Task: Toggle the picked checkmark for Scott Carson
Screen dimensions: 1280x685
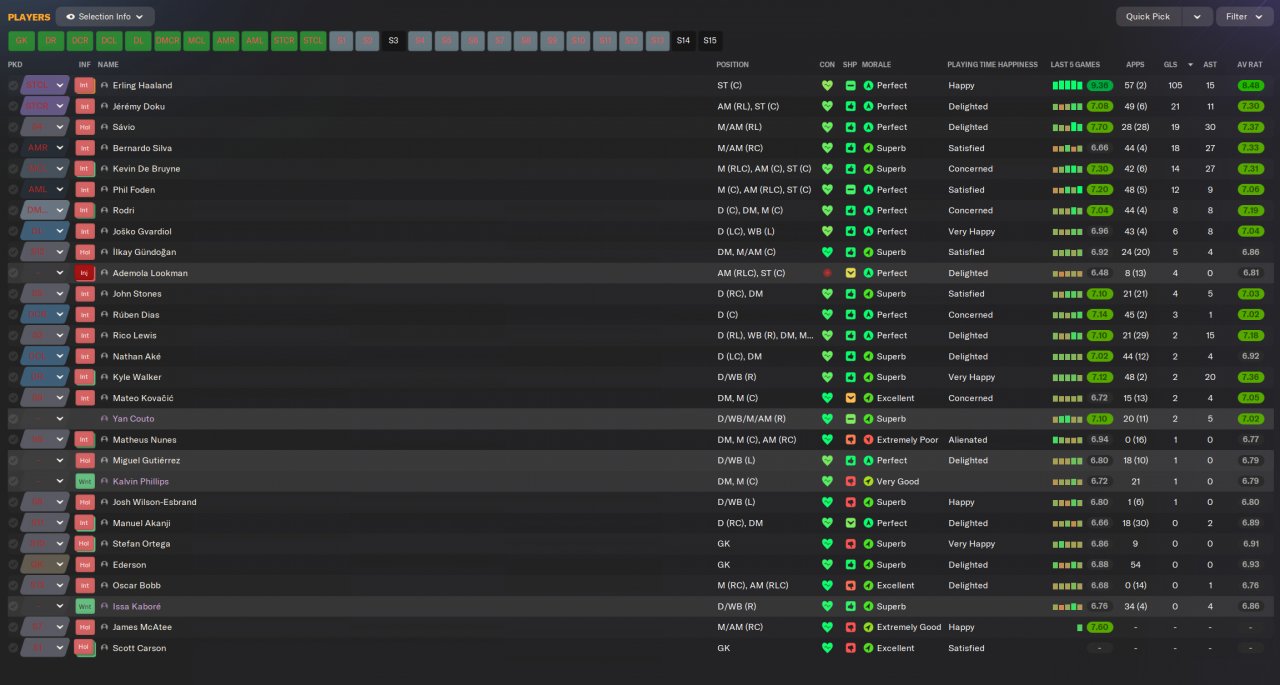Action: tap(13, 648)
